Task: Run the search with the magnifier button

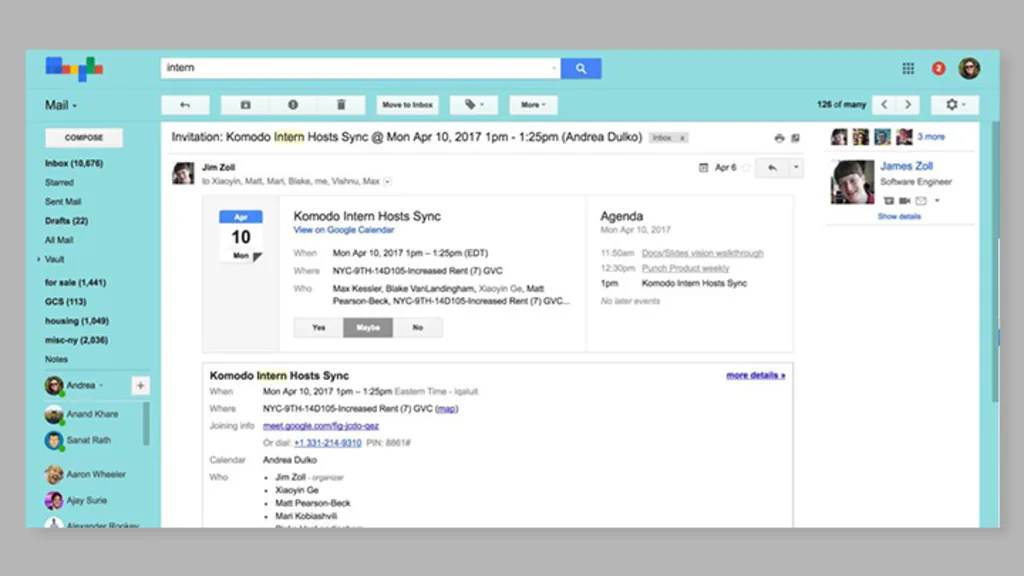Action: (581, 67)
